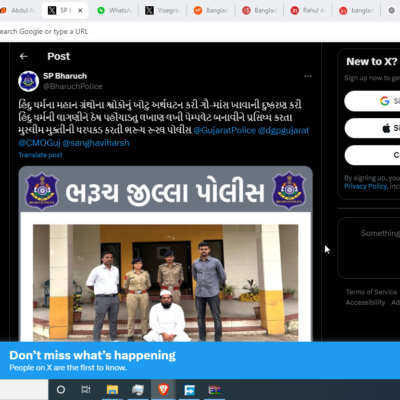This screenshot has width=400, height=400.
Task: Click the Create account button
Action: pyautogui.click(x=372, y=155)
